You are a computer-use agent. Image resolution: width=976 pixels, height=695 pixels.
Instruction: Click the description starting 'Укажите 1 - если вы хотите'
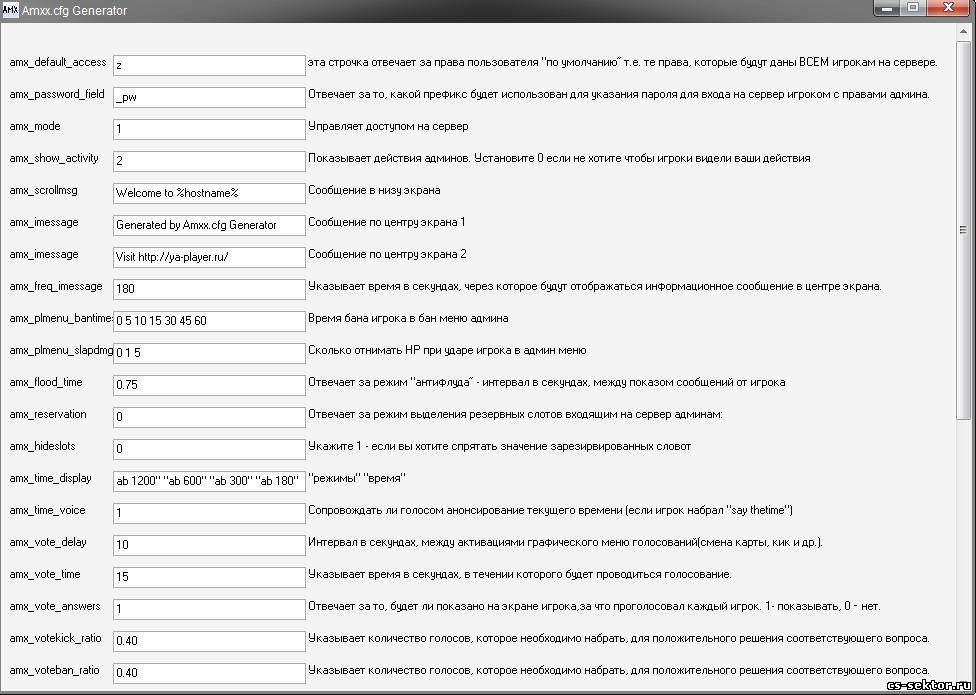point(499,446)
